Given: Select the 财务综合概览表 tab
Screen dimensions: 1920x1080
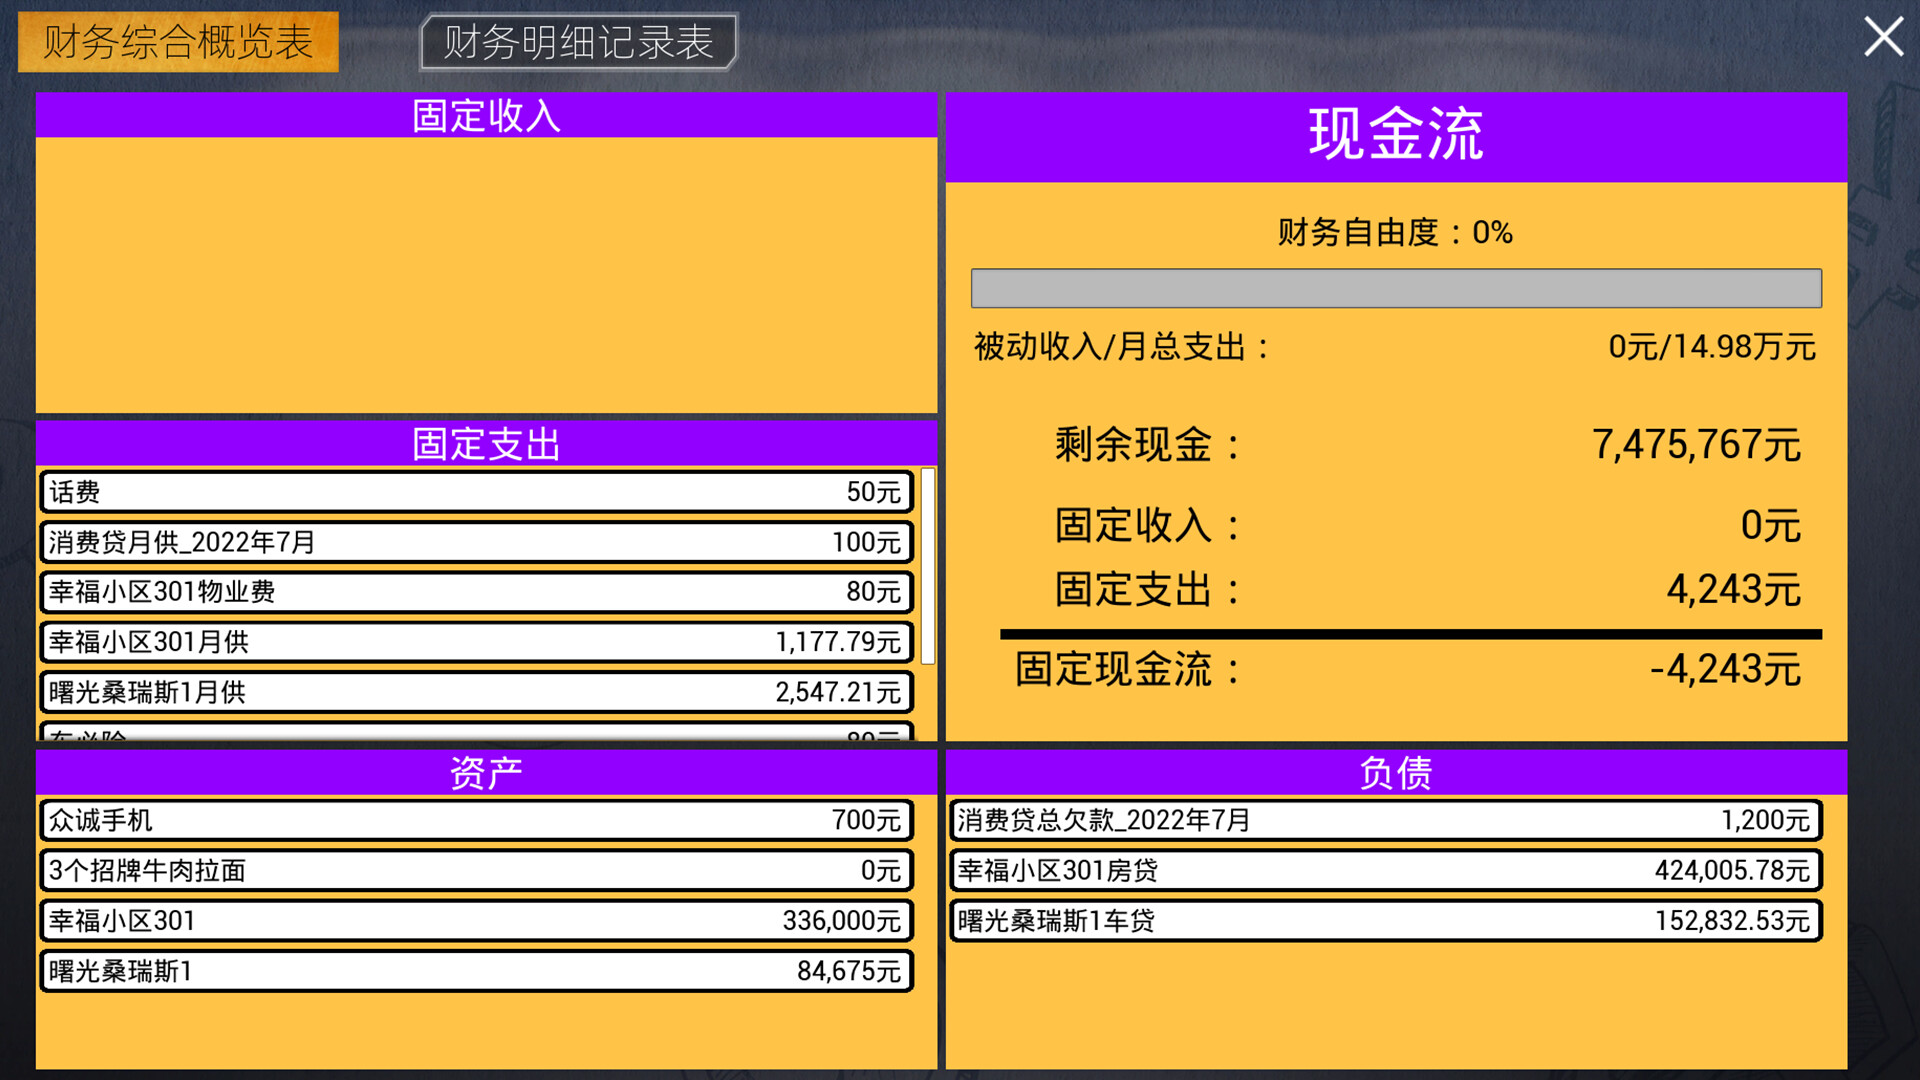Looking at the screenshot, I should coord(177,42).
